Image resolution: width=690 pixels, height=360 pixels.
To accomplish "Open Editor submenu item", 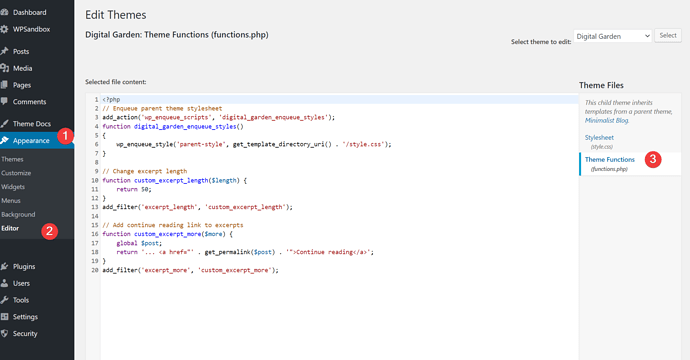I will click(x=10, y=228).
